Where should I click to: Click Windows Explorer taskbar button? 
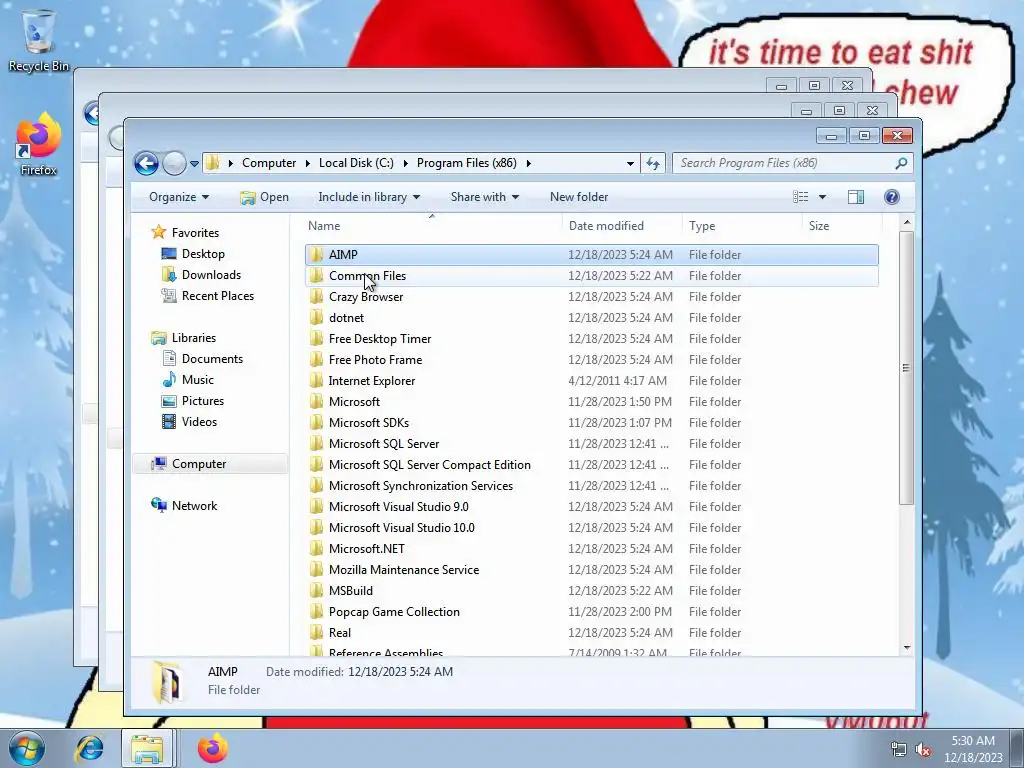click(x=147, y=748)
